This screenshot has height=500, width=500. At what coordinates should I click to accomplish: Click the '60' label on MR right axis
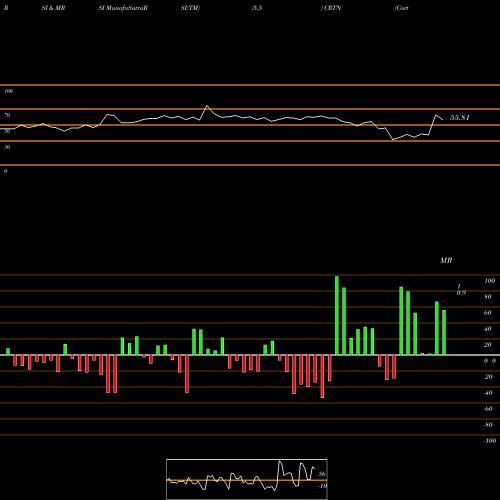click(x=488, y=313)
